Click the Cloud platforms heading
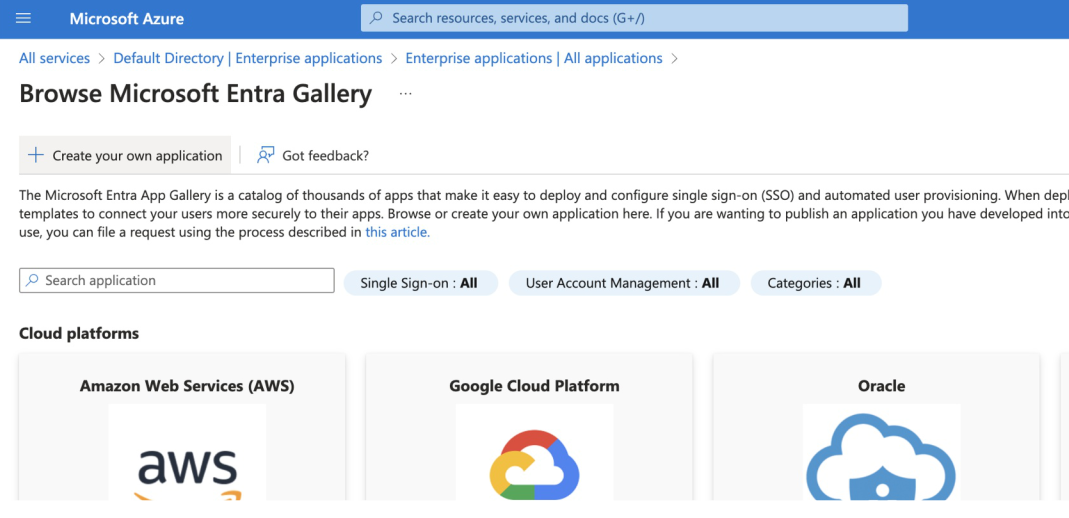The width and height of the screenshot is (1069, 518). click(x=79, y=333)
